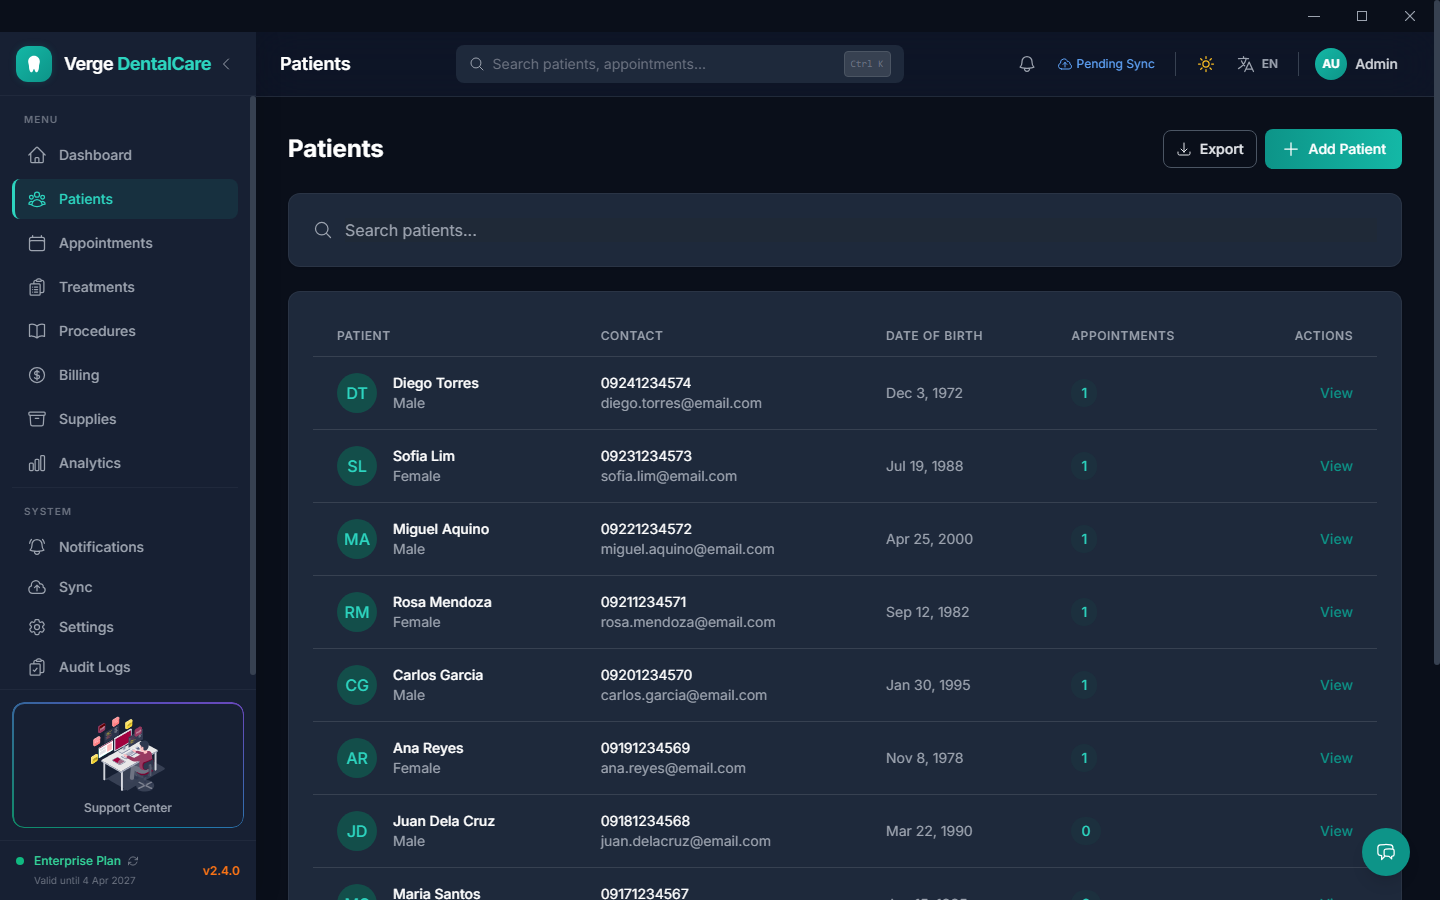
Task: Click the APPOINTMENTS column header
Action: coord(1123,336)
